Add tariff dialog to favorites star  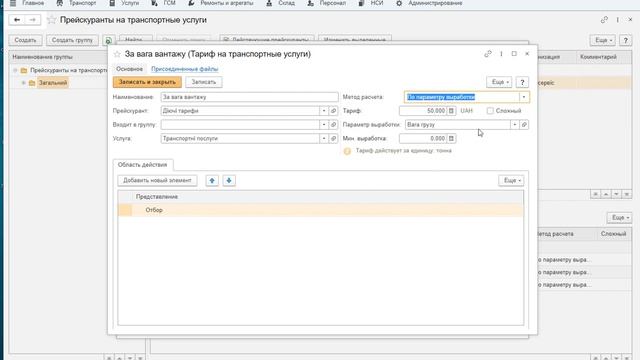click(117, 54)
